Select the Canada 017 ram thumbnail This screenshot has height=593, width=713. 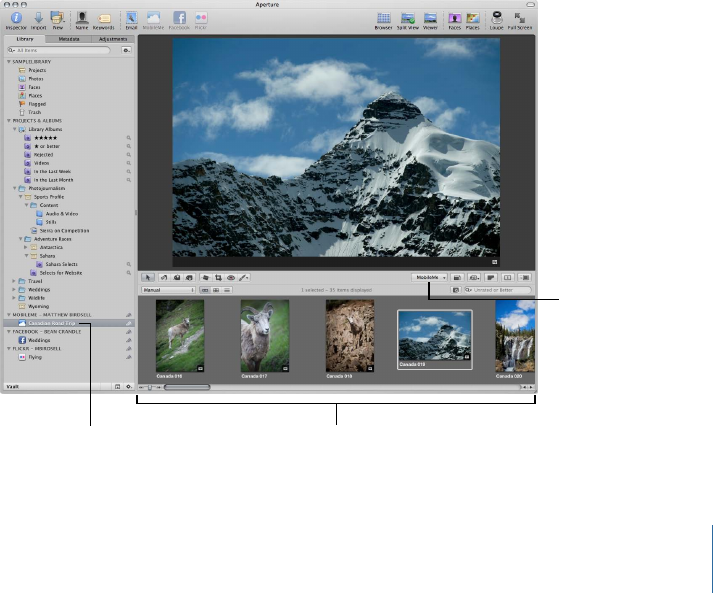(x=264, y=336)
